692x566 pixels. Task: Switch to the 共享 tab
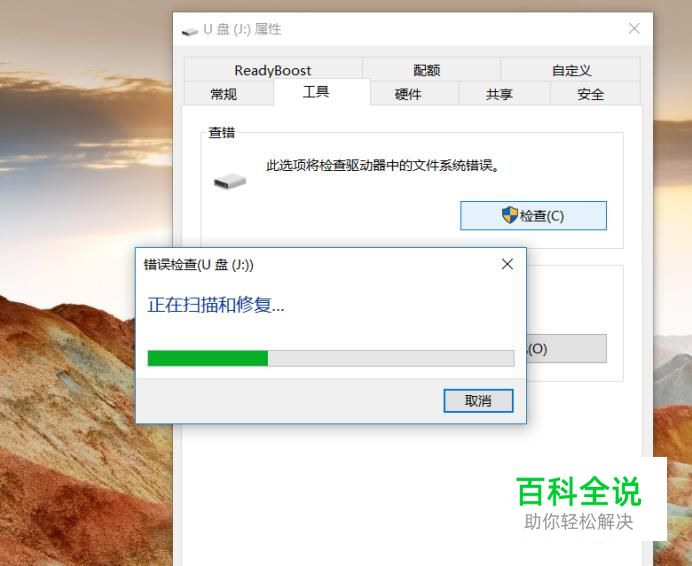[499, 94]
